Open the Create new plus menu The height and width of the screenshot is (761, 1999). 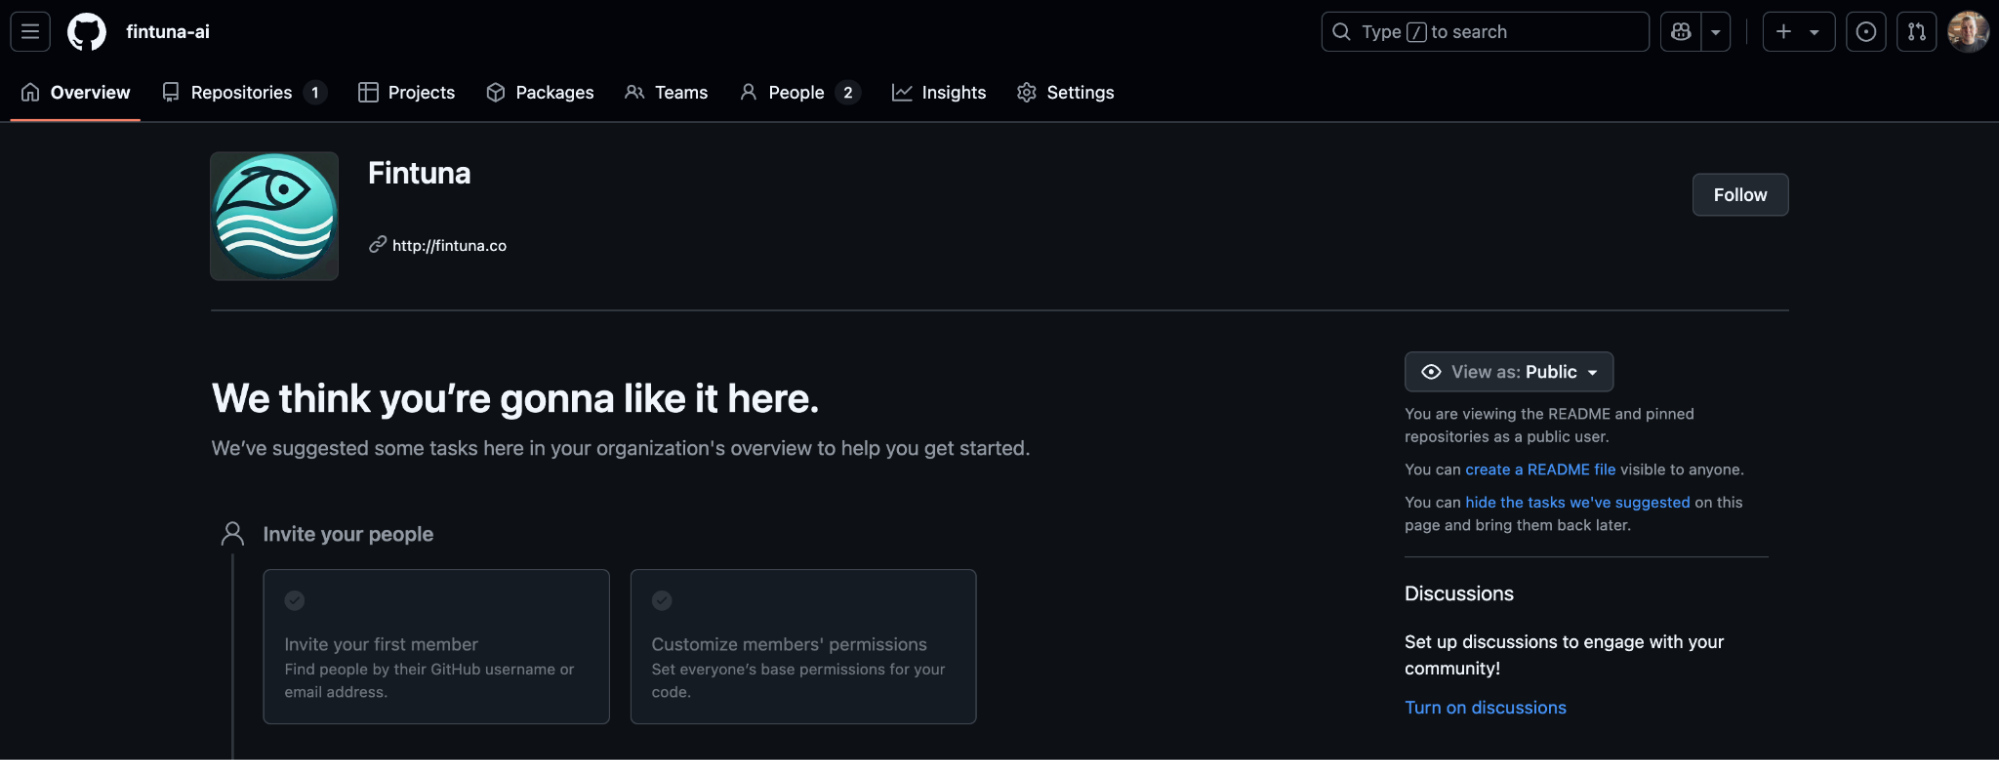coord(1798,32)
